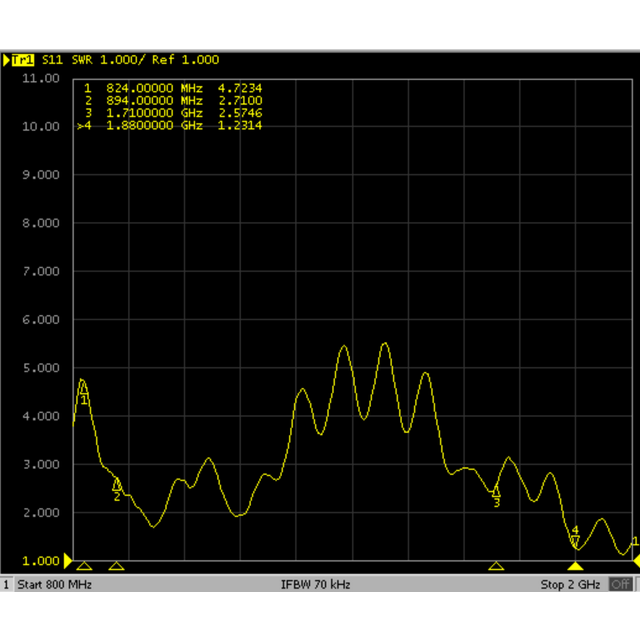Image resolution: width=640 pixels, height=640 pixels.
Task: Select marker 1 row at 824.00000 MHz
Action: pos(173,88)
